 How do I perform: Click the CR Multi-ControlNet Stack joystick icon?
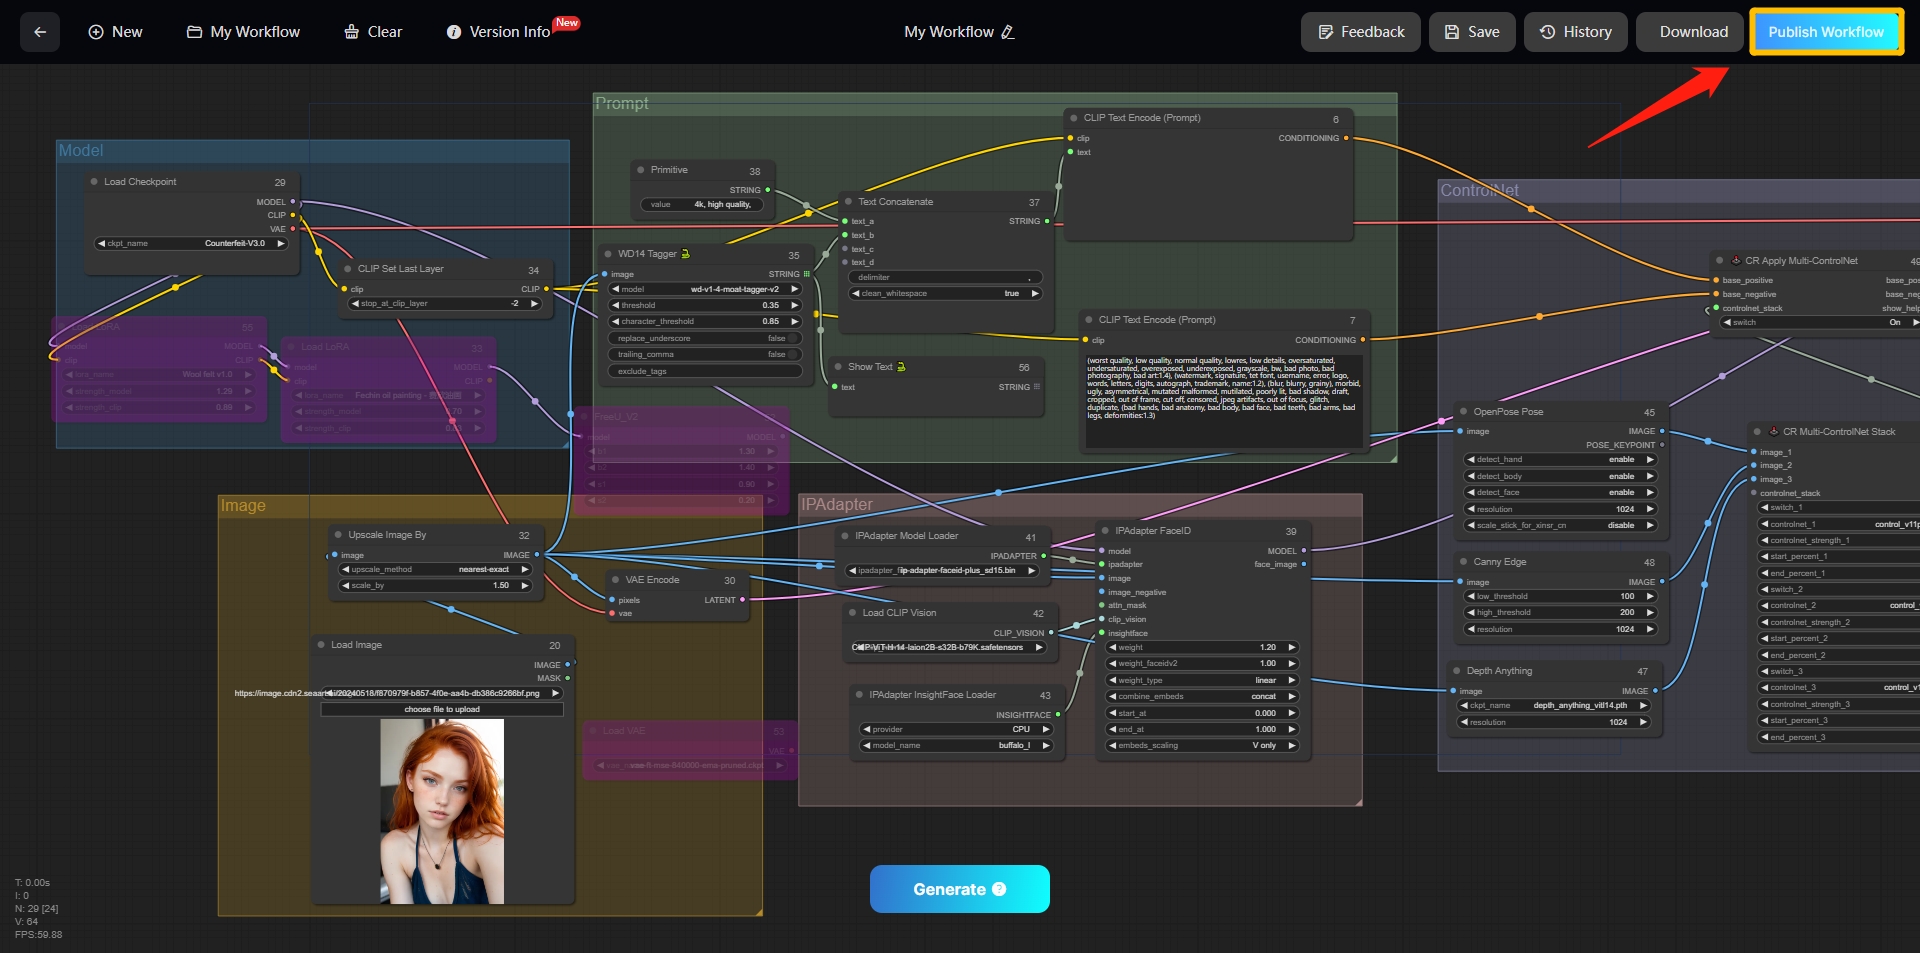pos(1773,432)
